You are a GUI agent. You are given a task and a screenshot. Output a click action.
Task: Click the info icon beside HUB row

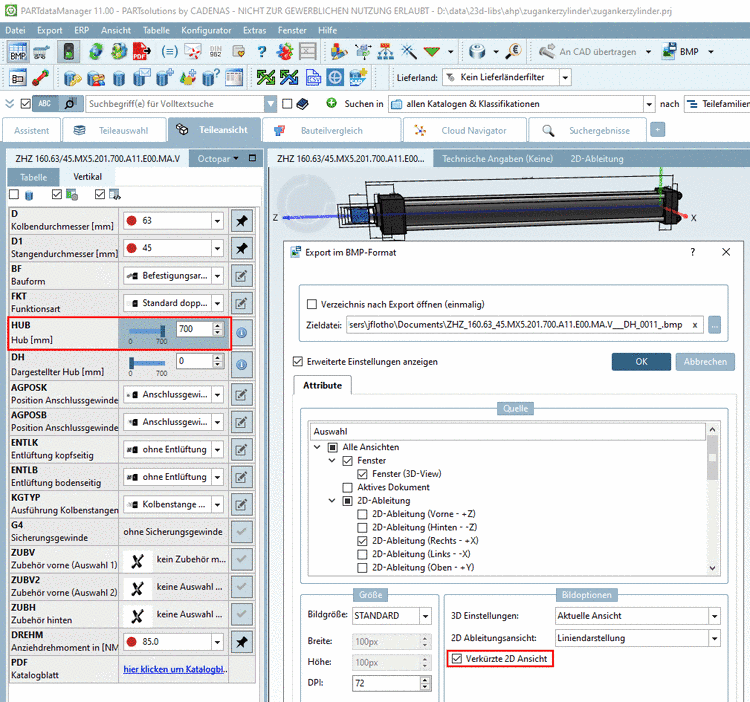(x=241, y=333)
